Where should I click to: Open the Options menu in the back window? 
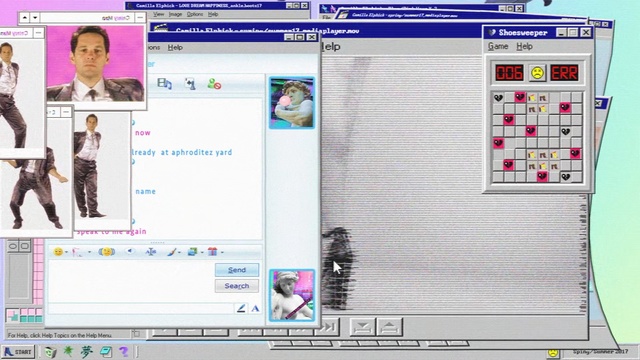(x=195, y=14)
